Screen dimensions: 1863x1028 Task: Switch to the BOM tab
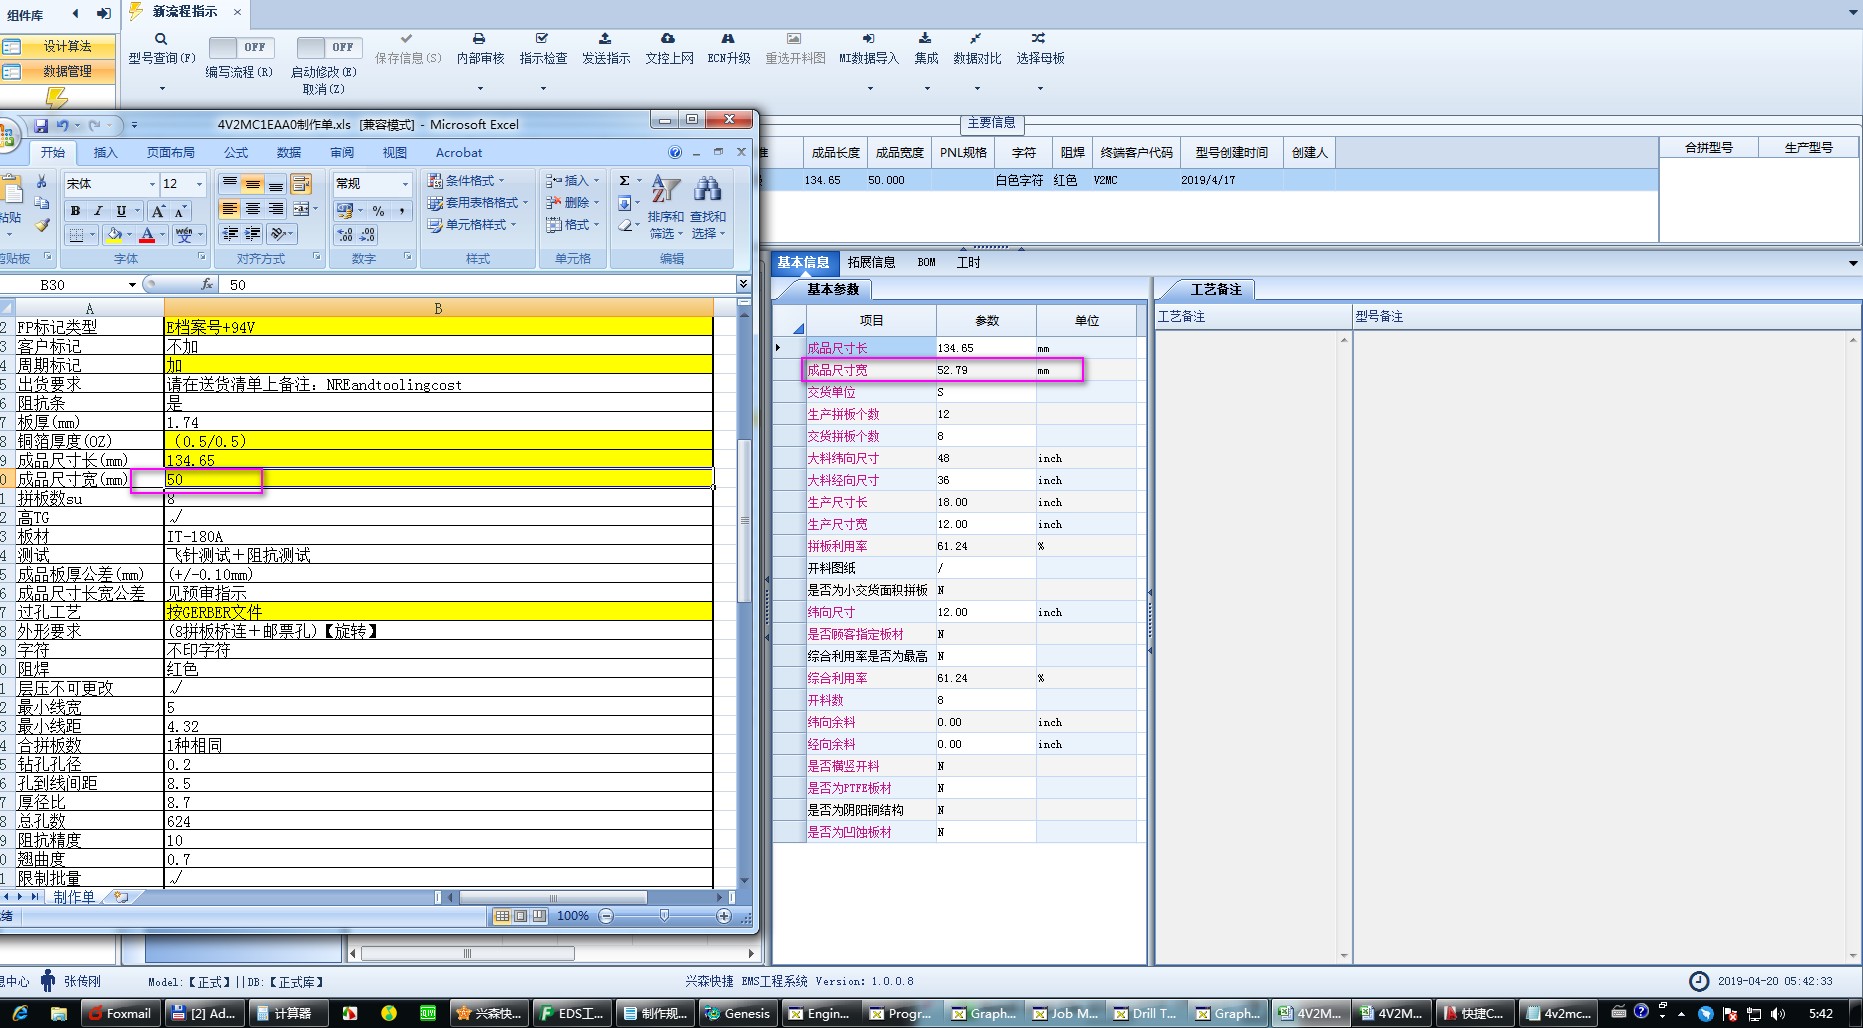point(926,262)
